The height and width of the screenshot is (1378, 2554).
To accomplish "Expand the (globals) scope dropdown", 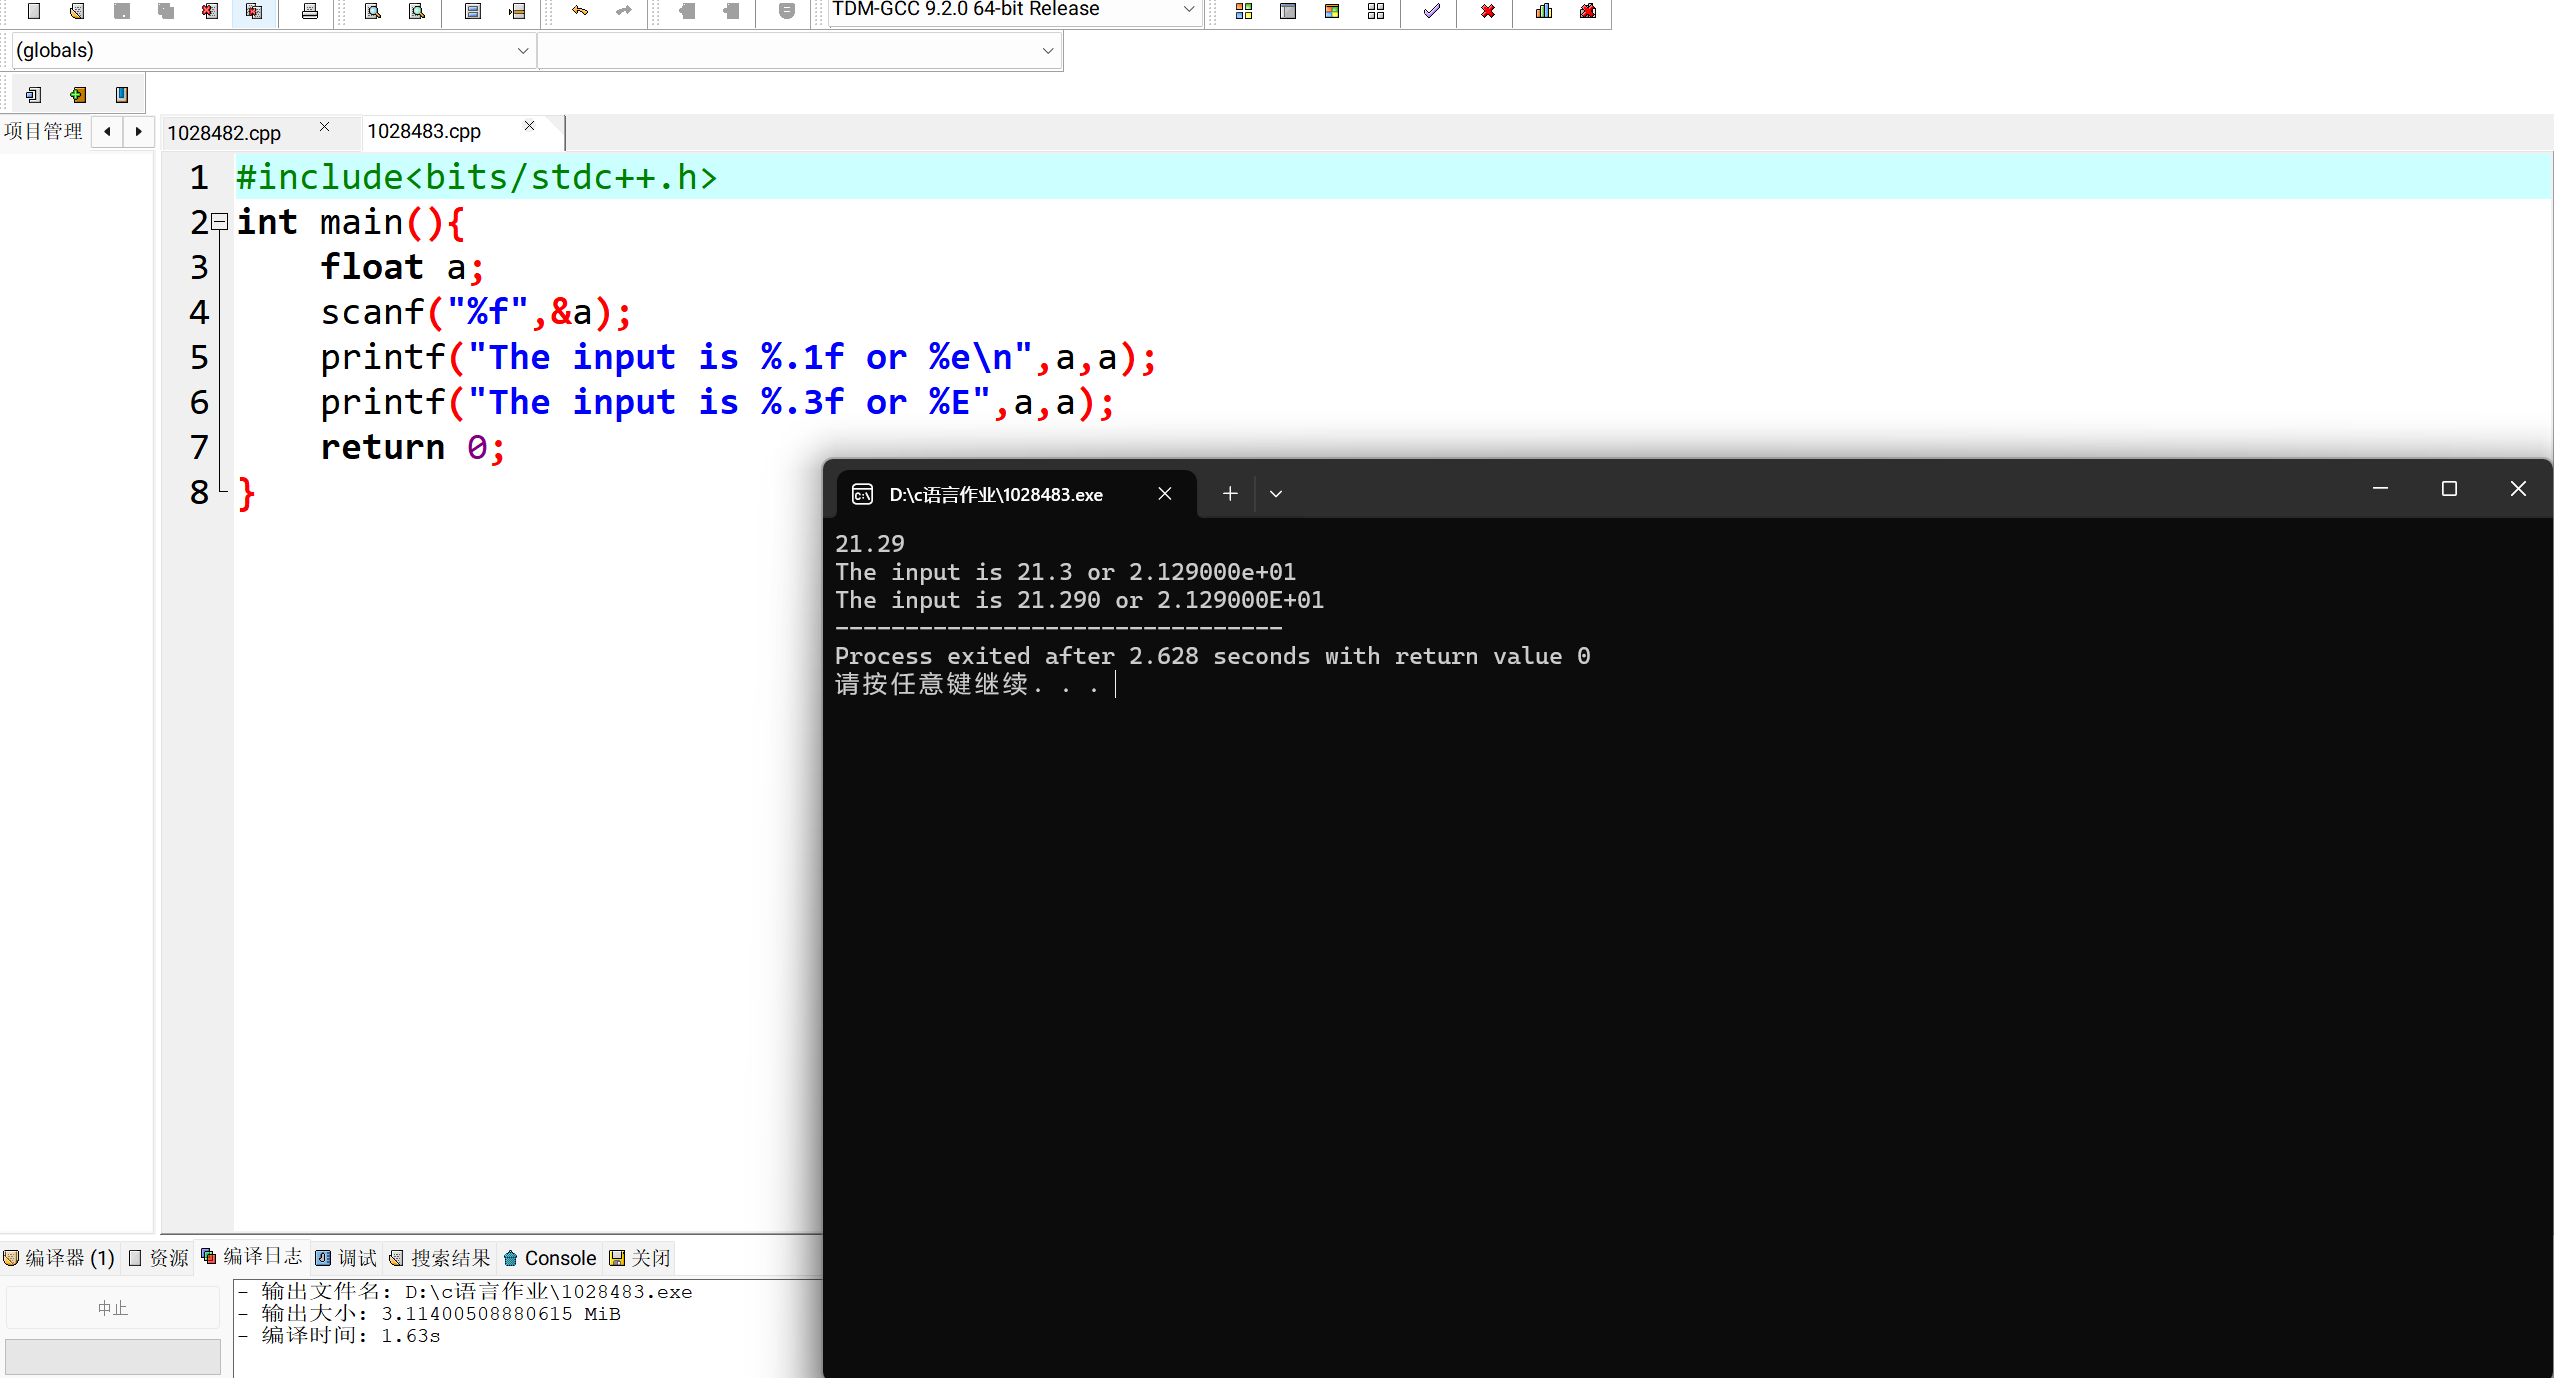I will click(x=522, y=51).
